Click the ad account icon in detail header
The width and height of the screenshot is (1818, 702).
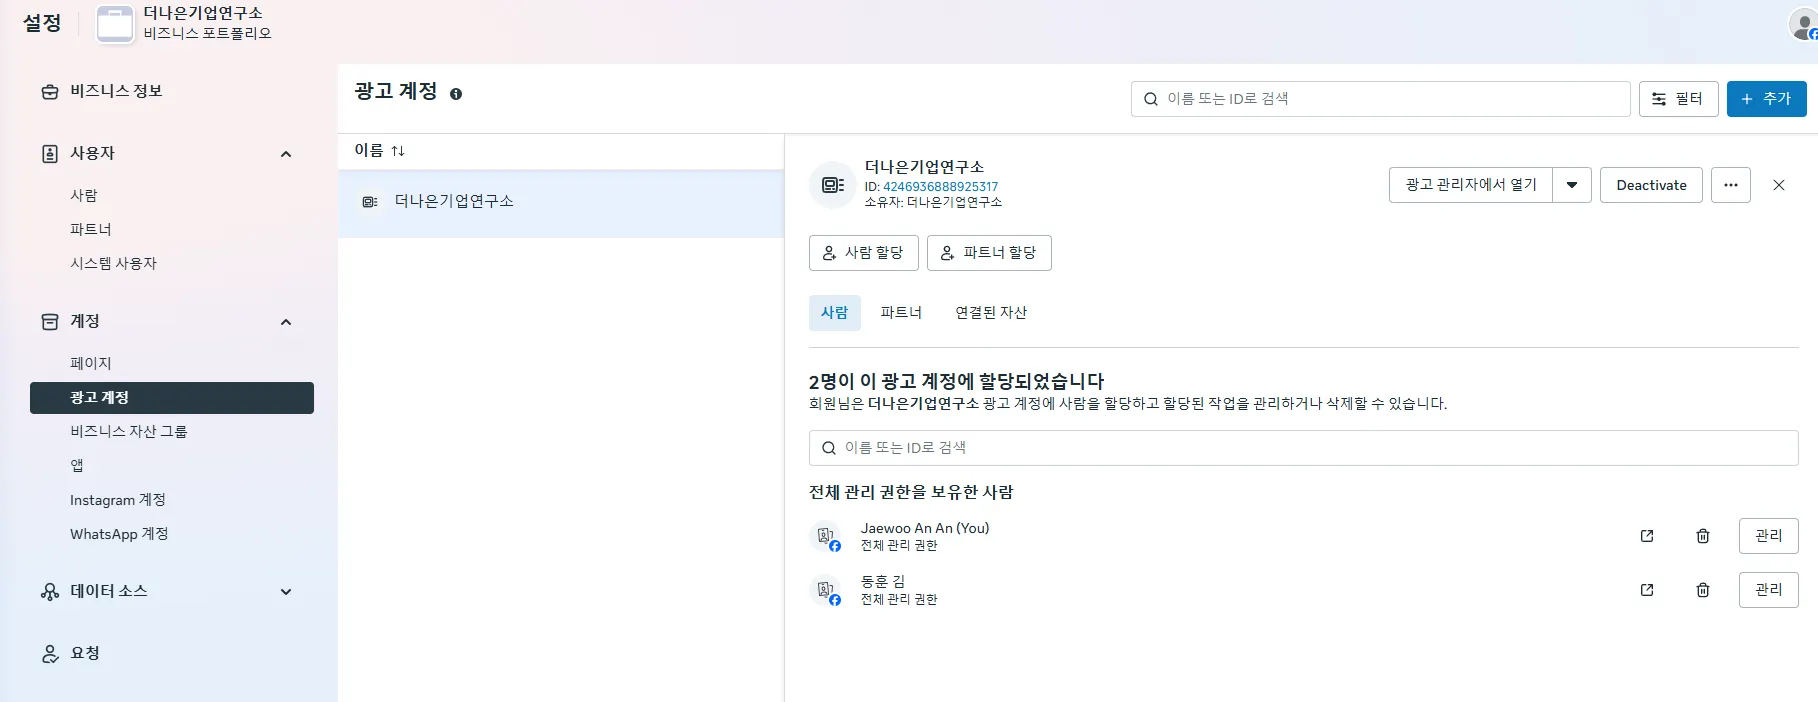pyautogui.click(x=833, y=185)
